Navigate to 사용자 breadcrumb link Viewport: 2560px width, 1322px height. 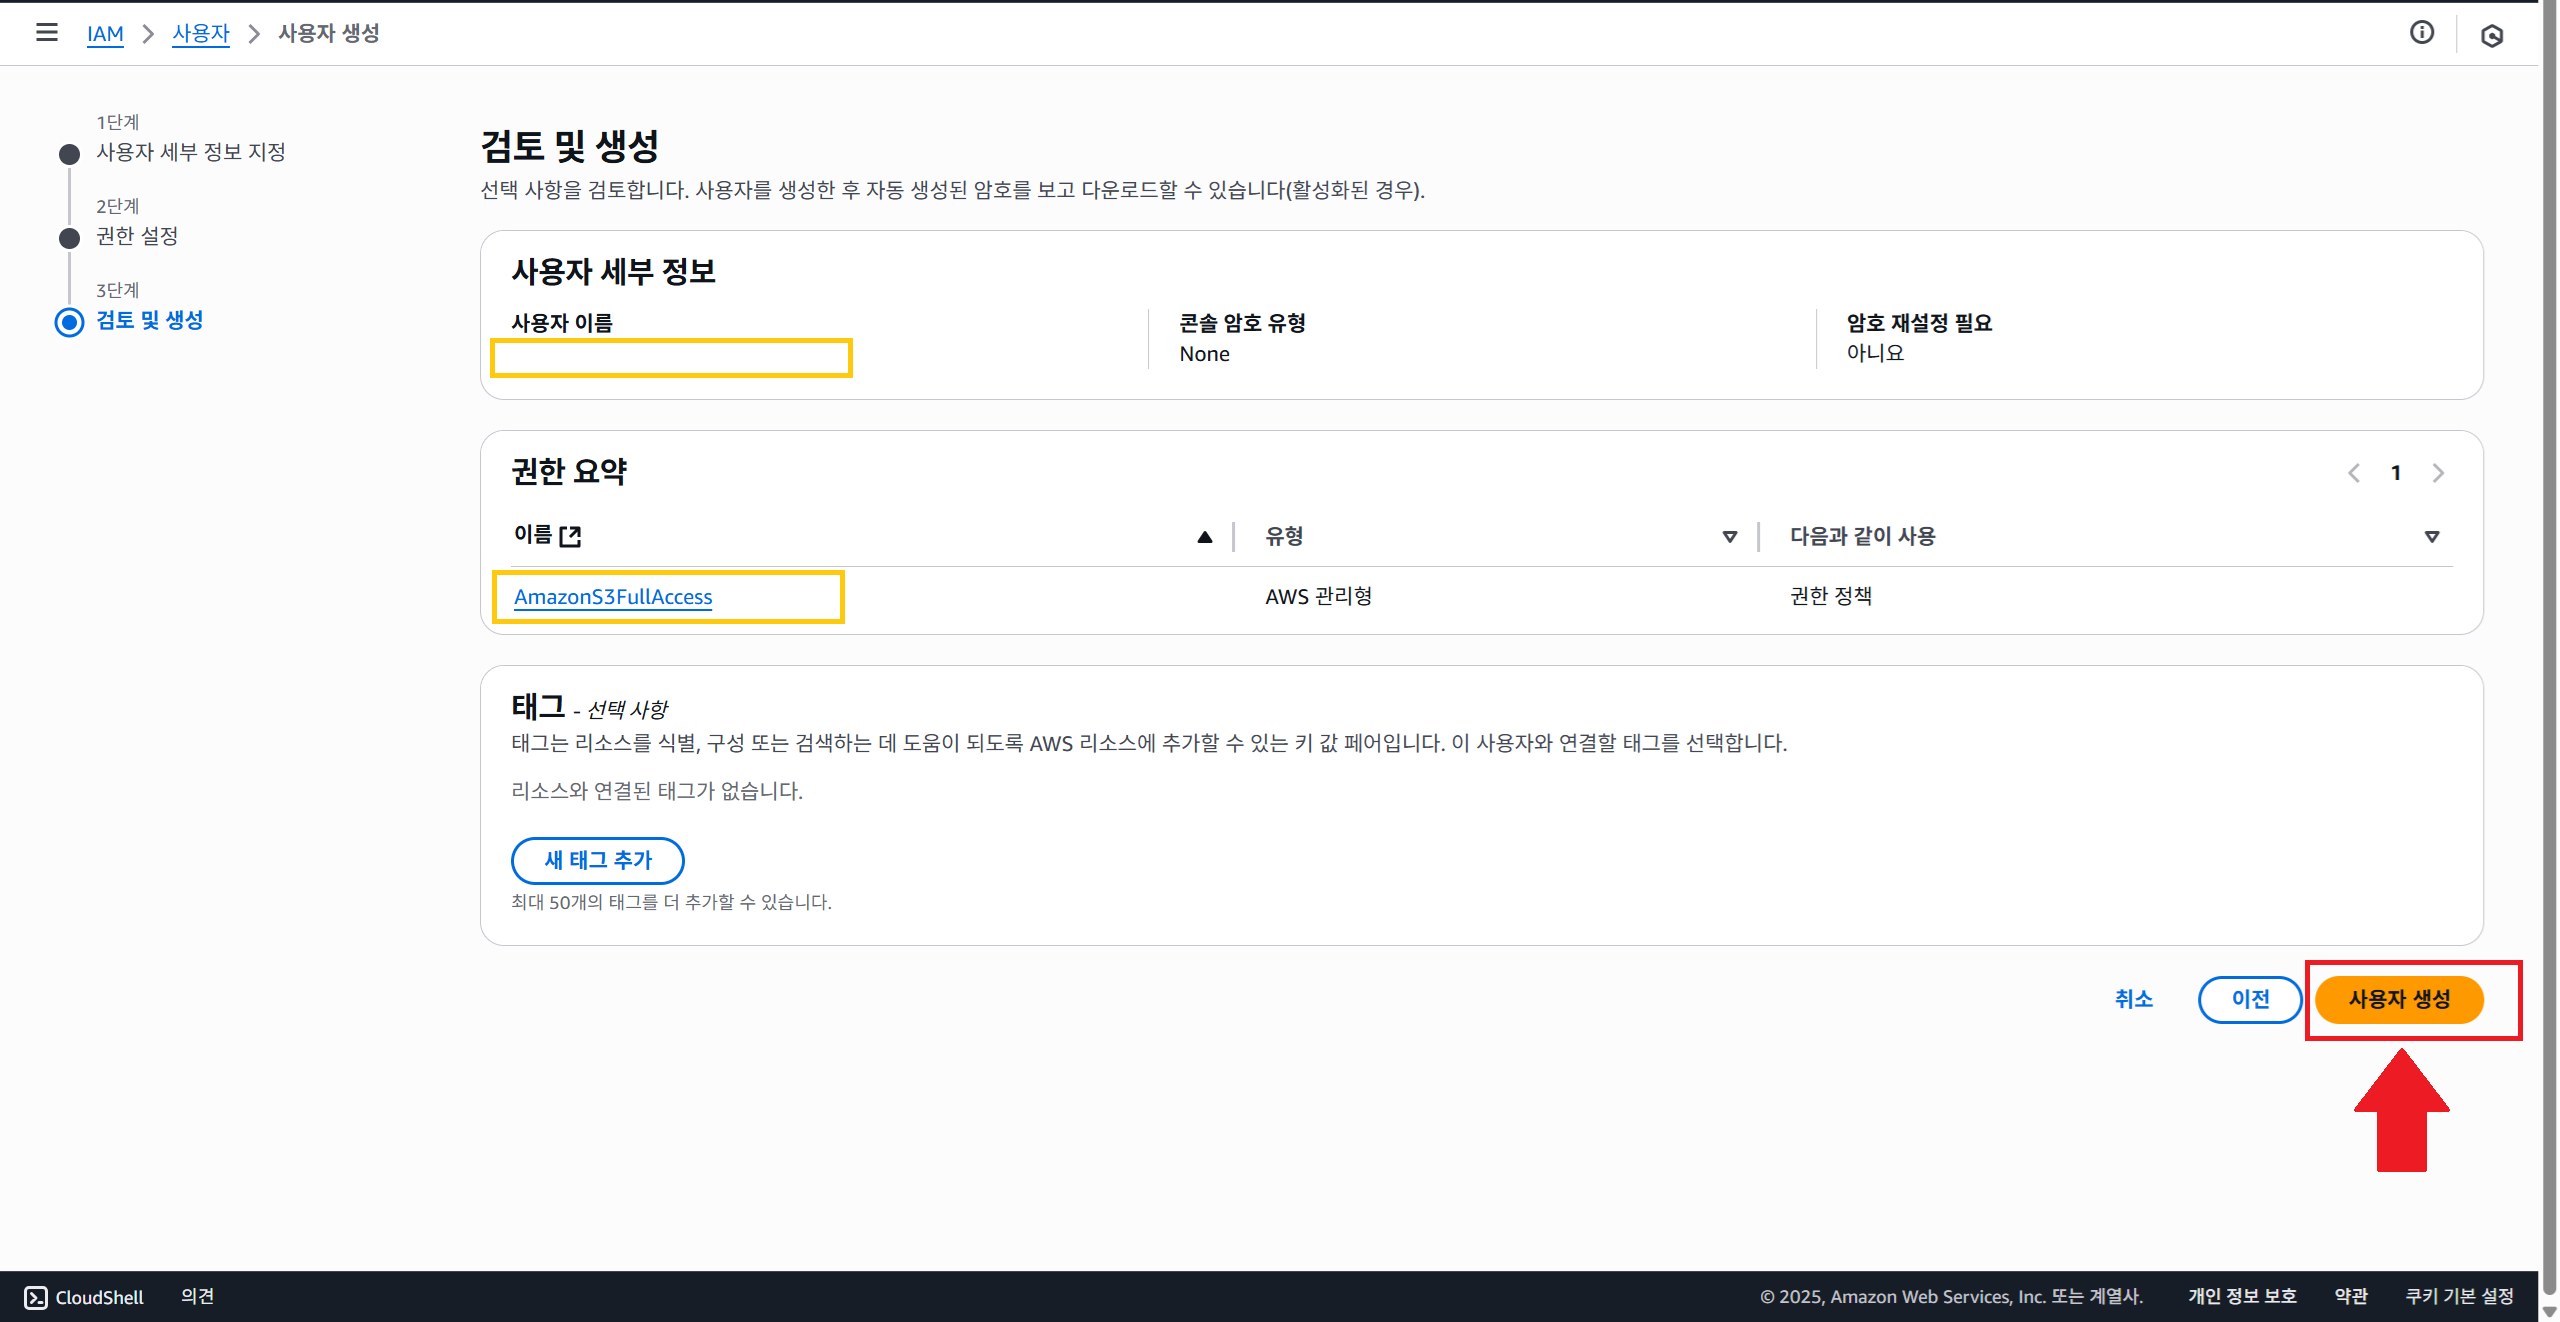coord(200,34)
